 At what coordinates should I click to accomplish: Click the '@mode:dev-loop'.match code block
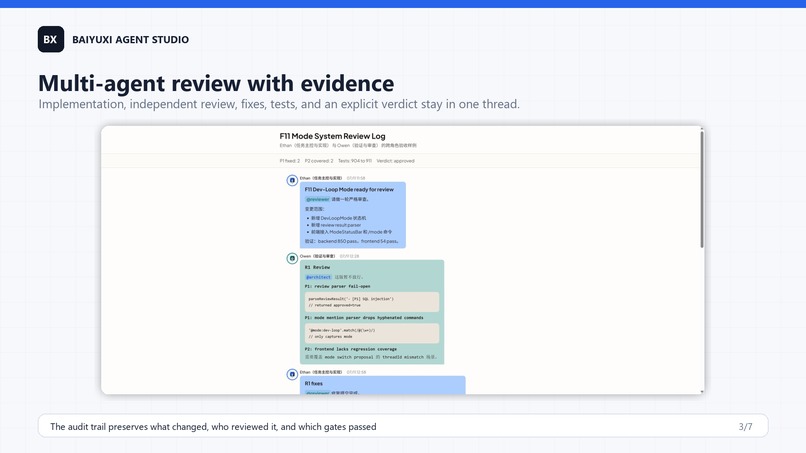pos(372,333)
